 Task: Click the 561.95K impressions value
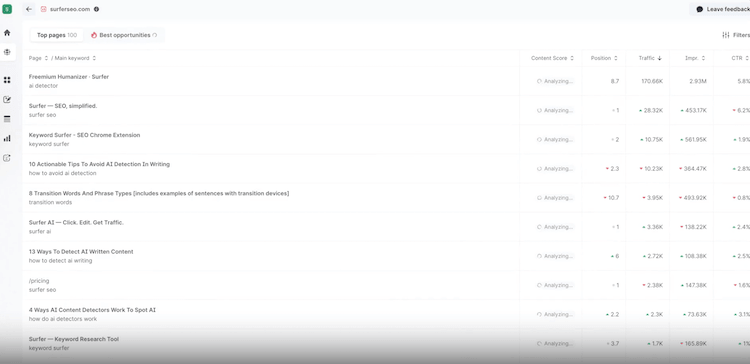[x=696, y=140]
